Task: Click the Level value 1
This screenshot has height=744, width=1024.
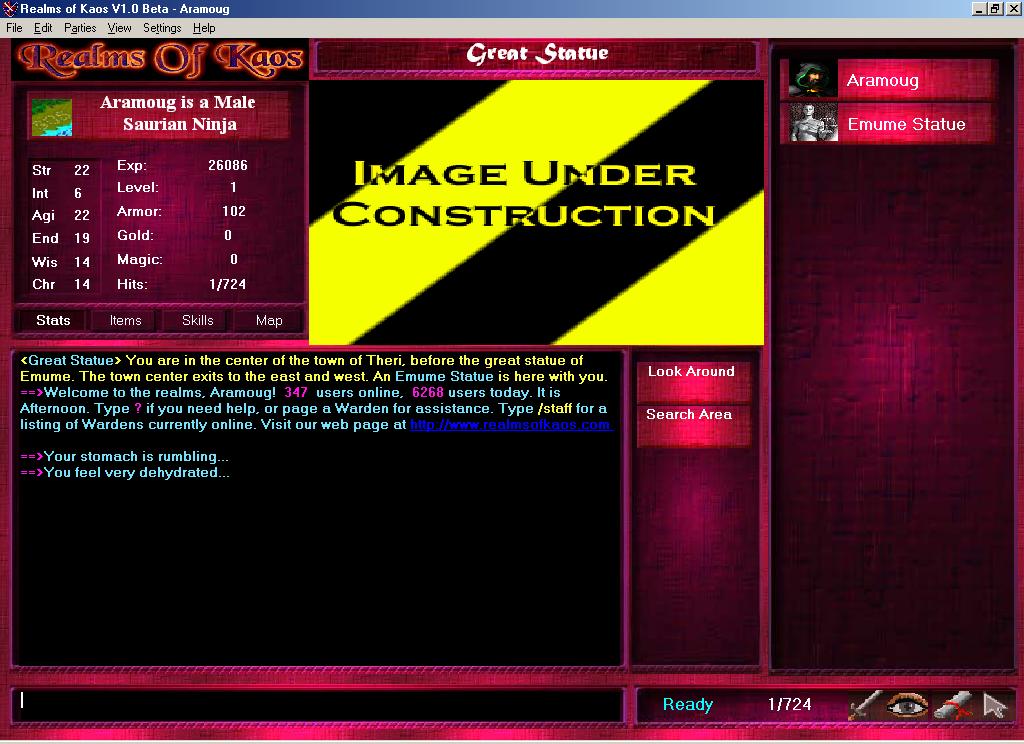Action: point(234,187)
